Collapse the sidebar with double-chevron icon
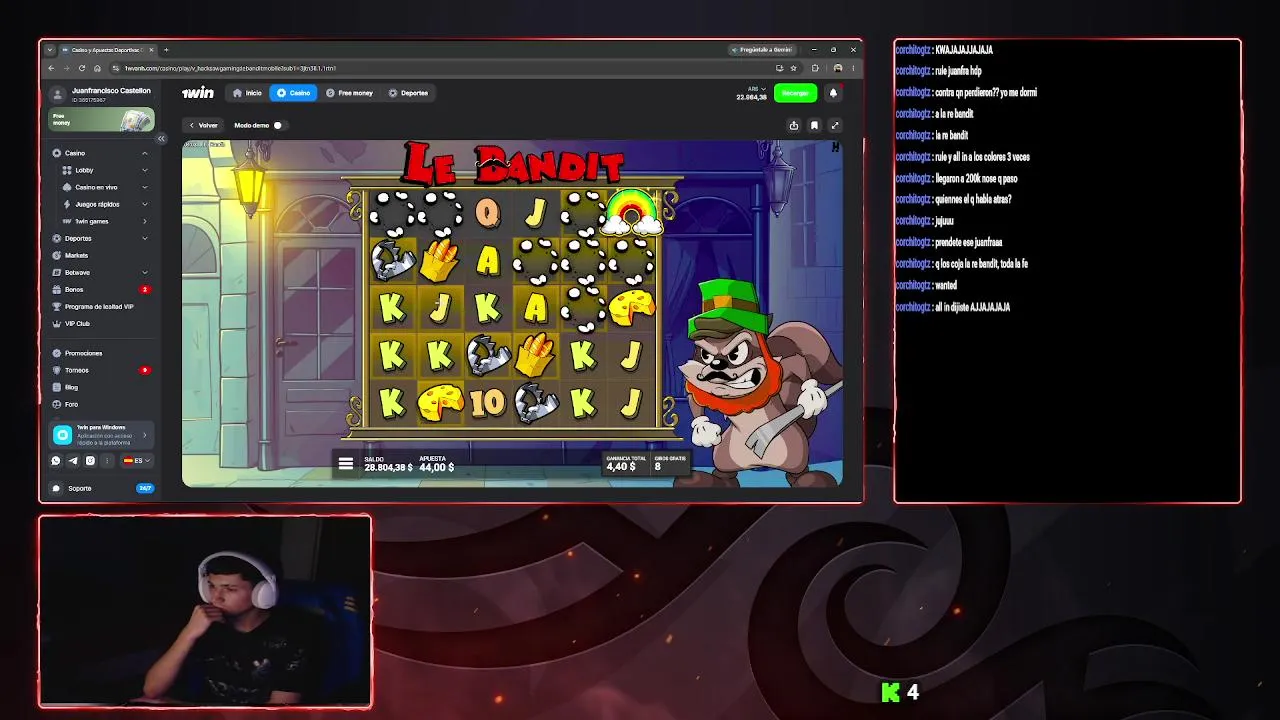 coord(161,139)
